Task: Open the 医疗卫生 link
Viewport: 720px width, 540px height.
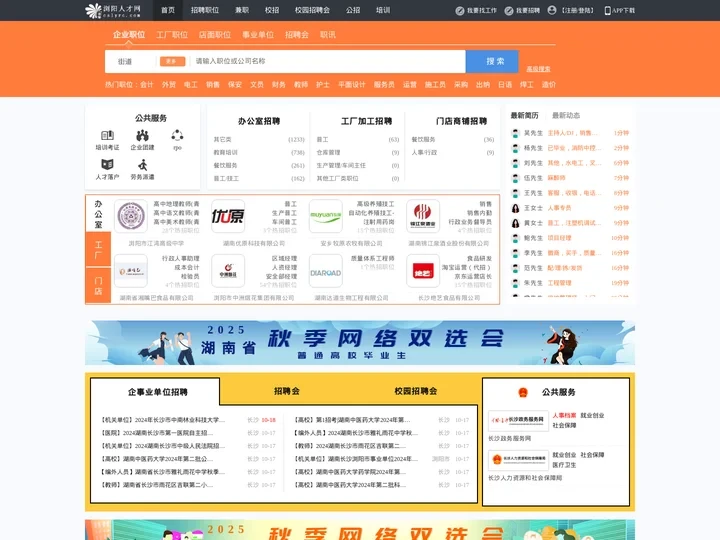Action: (x=564, y=465)
